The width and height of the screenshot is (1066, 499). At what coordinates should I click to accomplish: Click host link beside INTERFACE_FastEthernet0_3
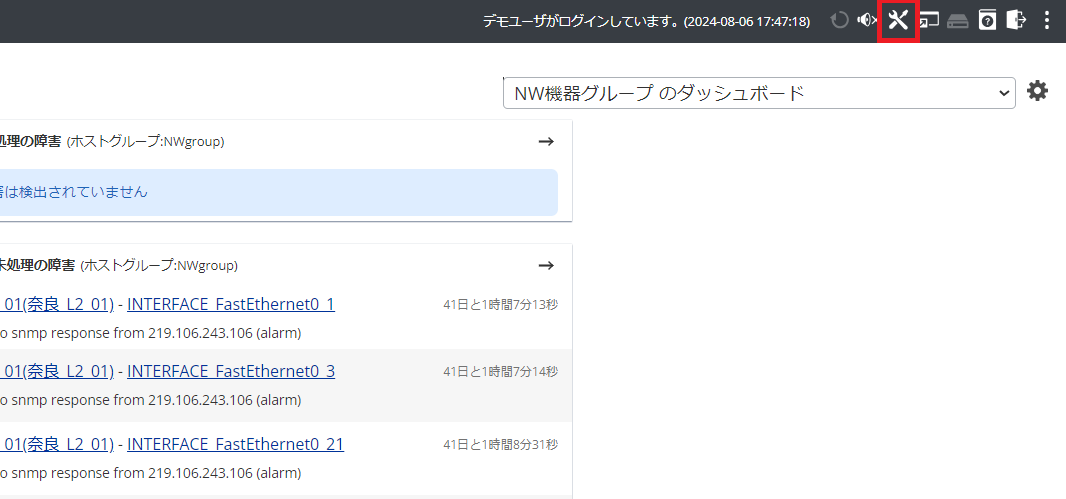coord(56,371)
